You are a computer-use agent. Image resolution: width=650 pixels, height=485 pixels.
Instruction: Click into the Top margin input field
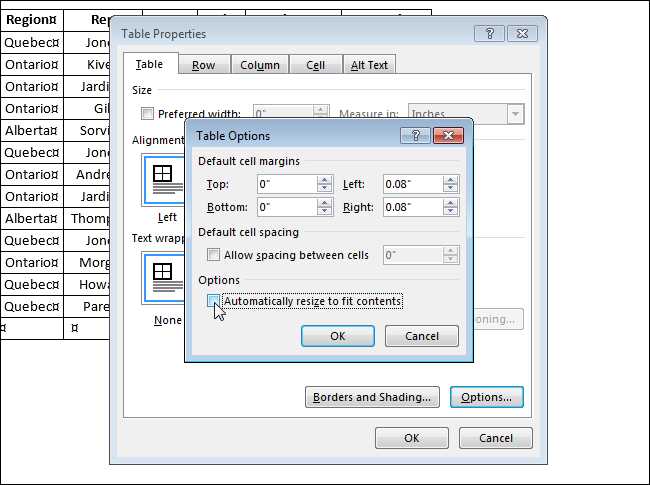pos(287,184)
